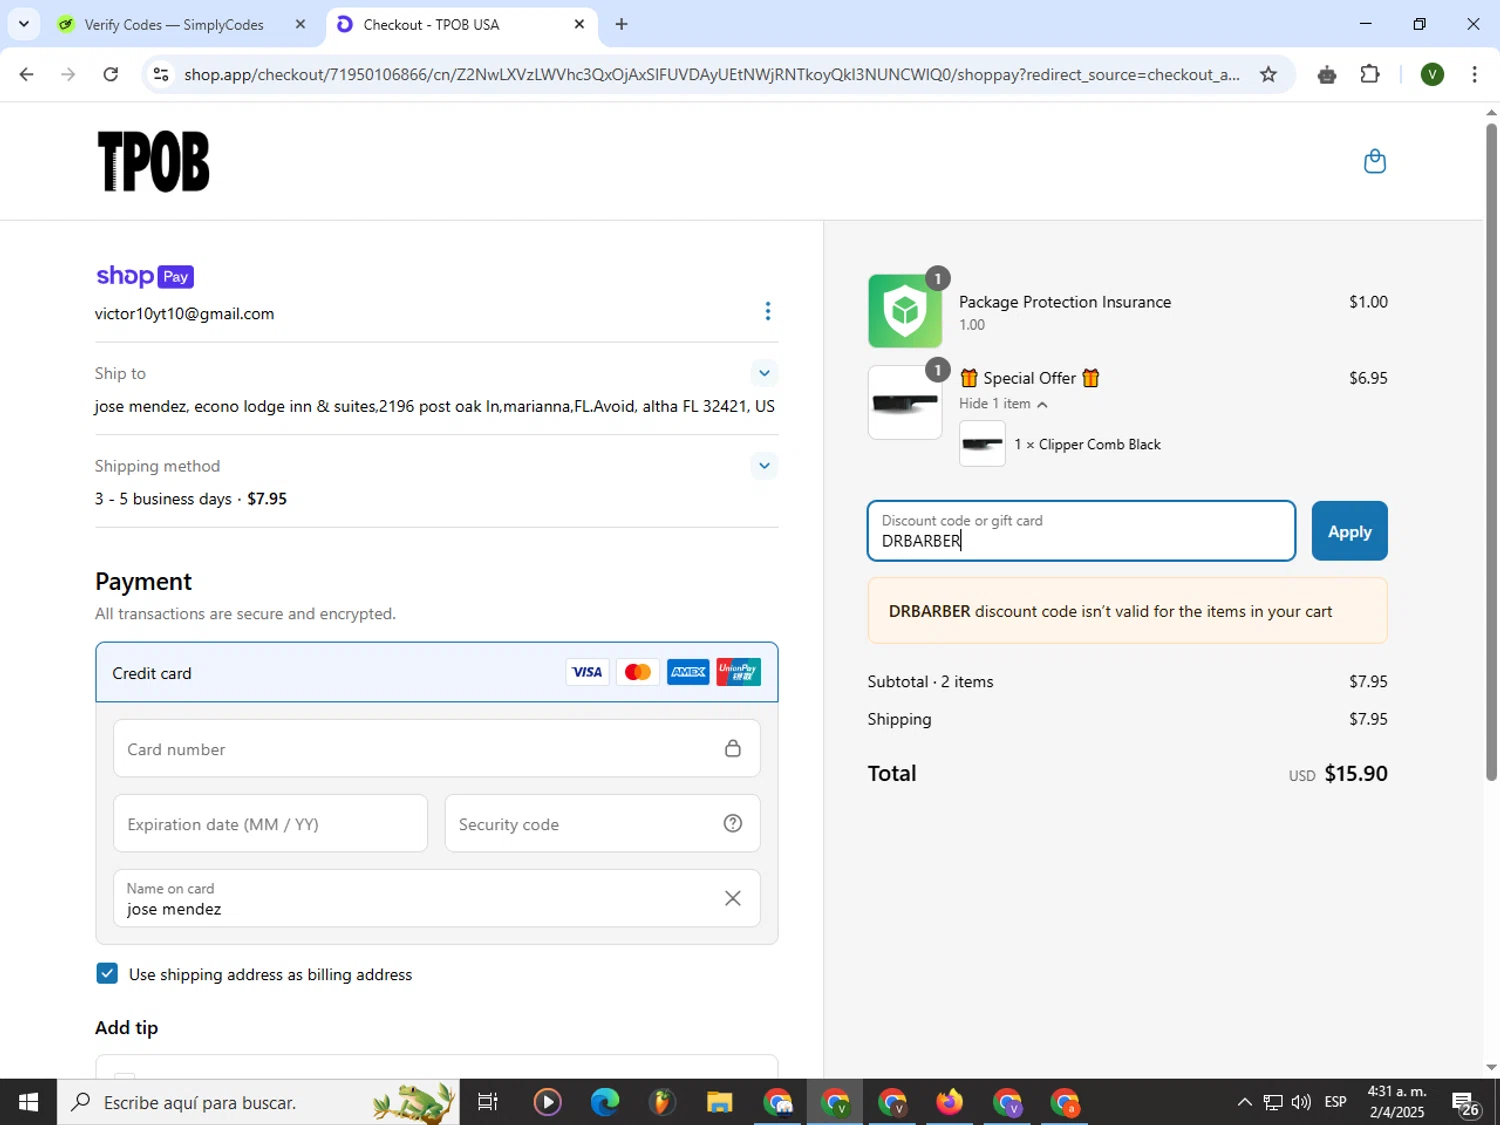Click the total amount $15.90
Viewport: 1500px width, 1125px height.
click(1355, 773)
